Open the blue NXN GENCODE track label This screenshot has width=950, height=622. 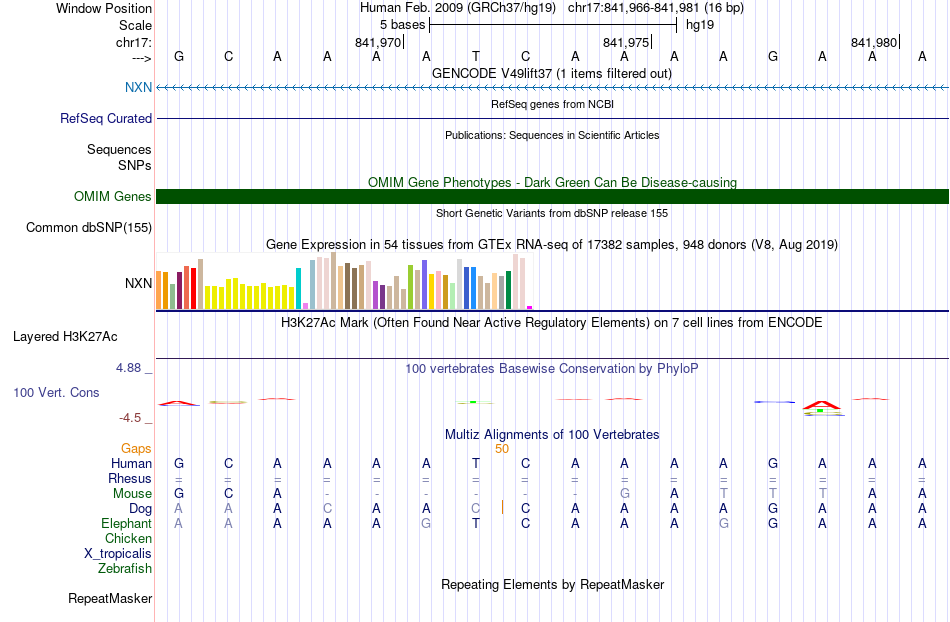138,87
